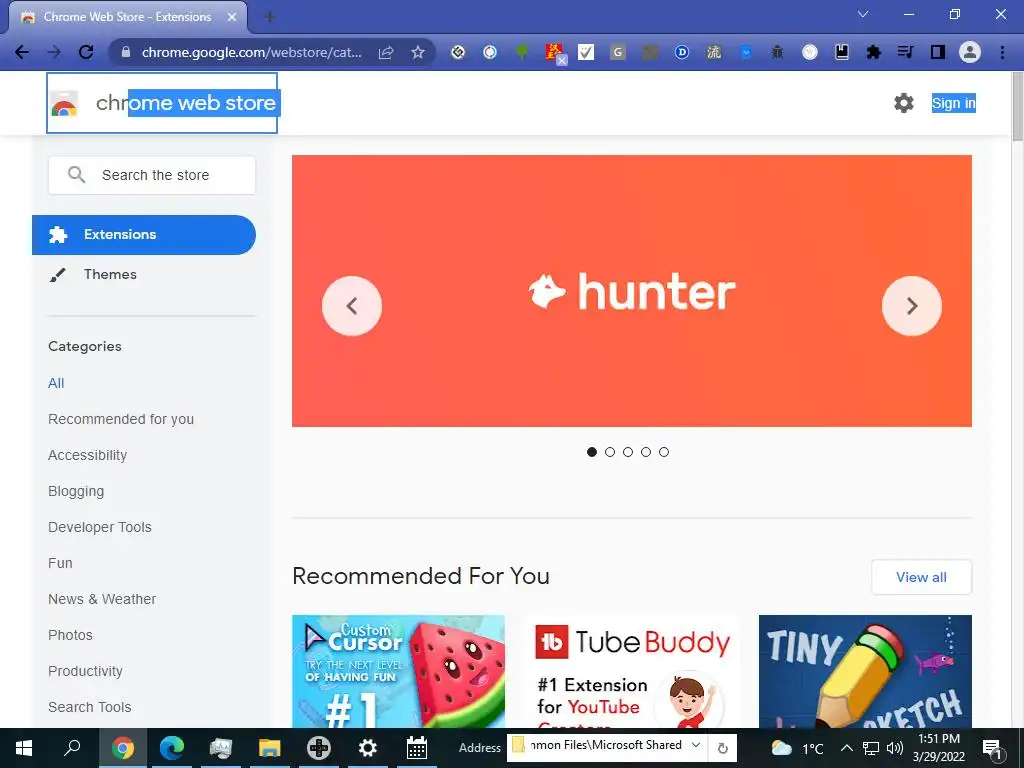Open a new tab with plus button
The height and width of the screenshot is (768, 1024).
point(270,17)
